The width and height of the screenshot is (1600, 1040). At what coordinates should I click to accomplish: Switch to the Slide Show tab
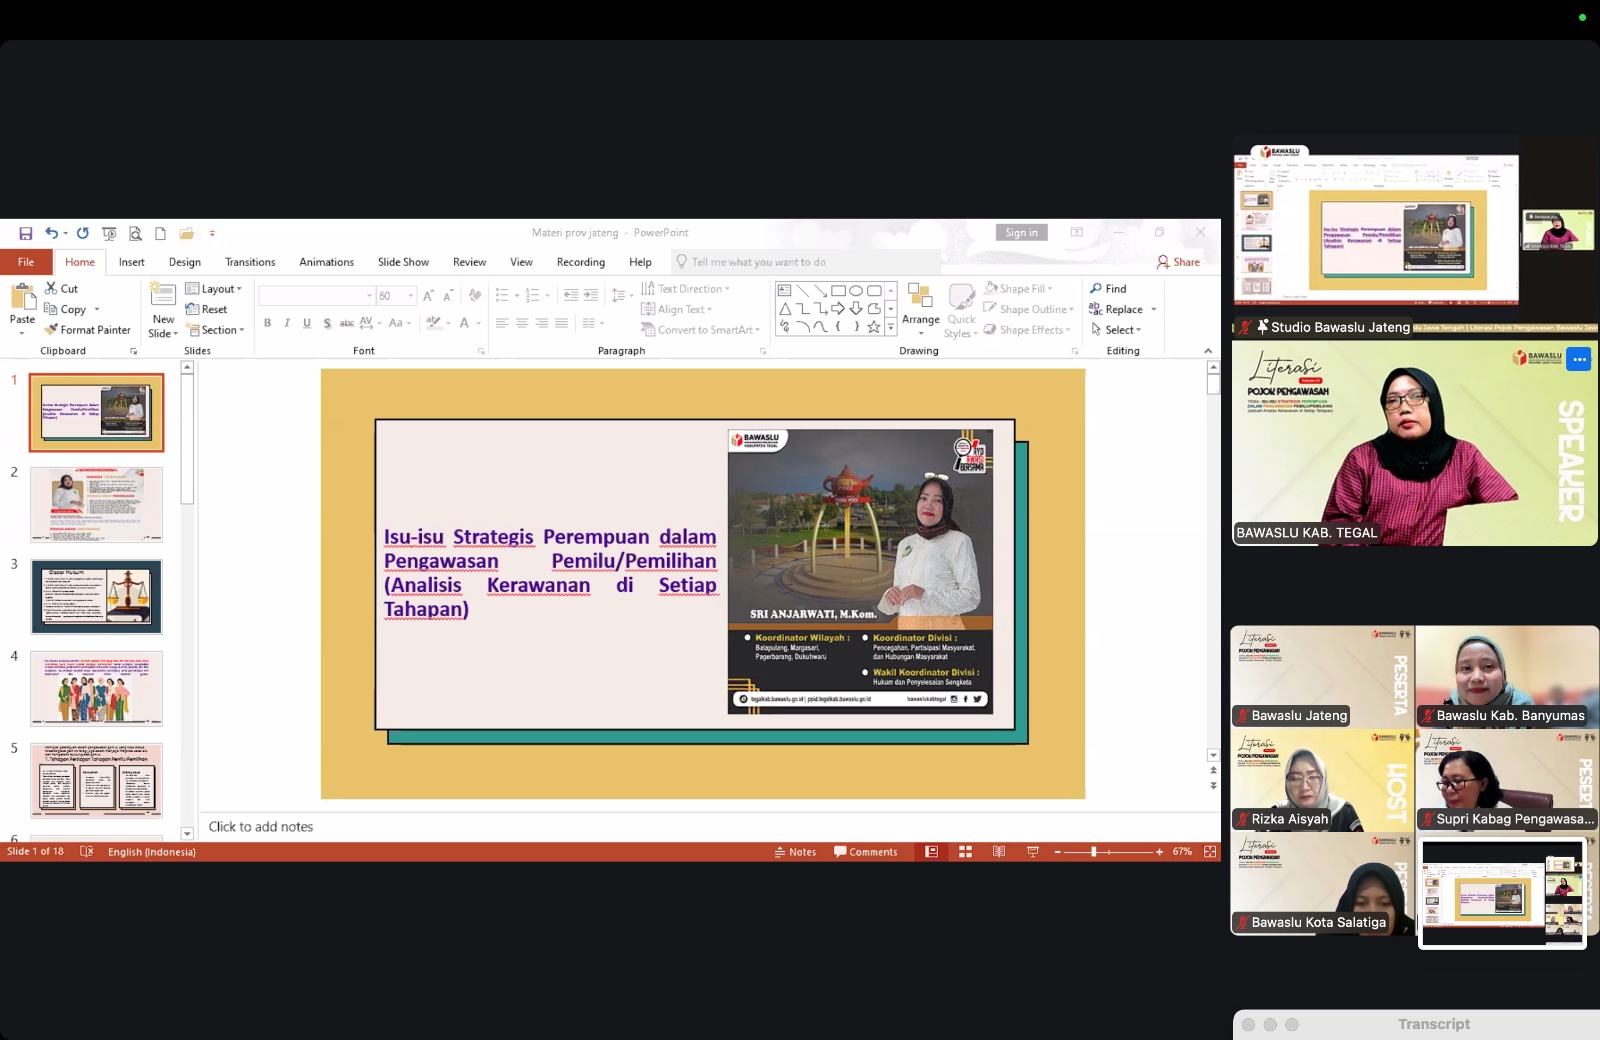click(403, 262)
